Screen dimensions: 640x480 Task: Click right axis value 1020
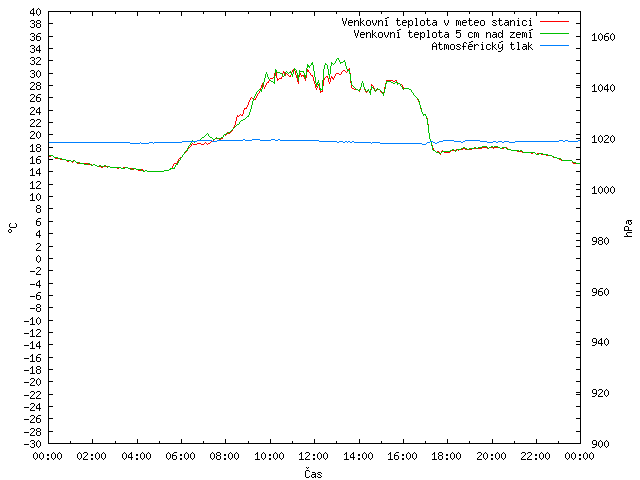pyautogui.click(x=603, y=139)
